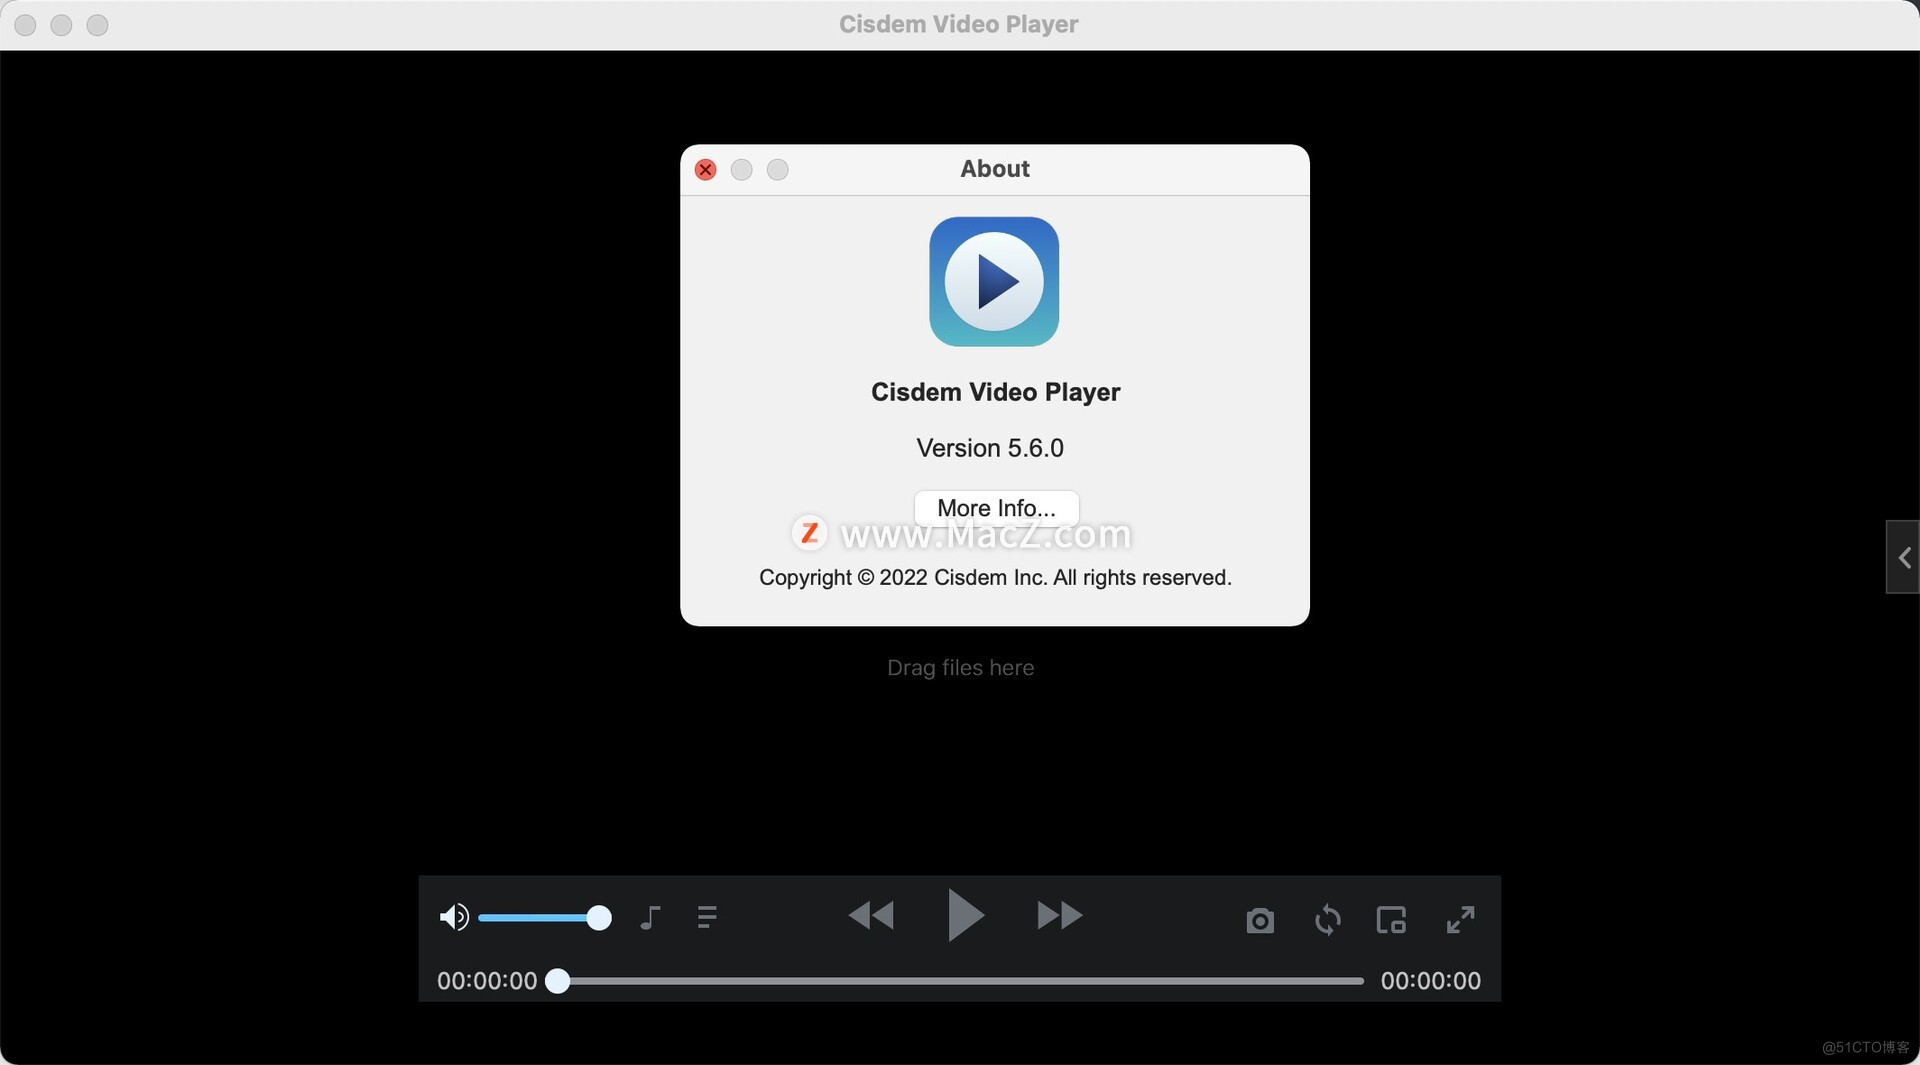1920x1065 pixels.
Task: Open the playlist list icon
Action: [707, 917]
